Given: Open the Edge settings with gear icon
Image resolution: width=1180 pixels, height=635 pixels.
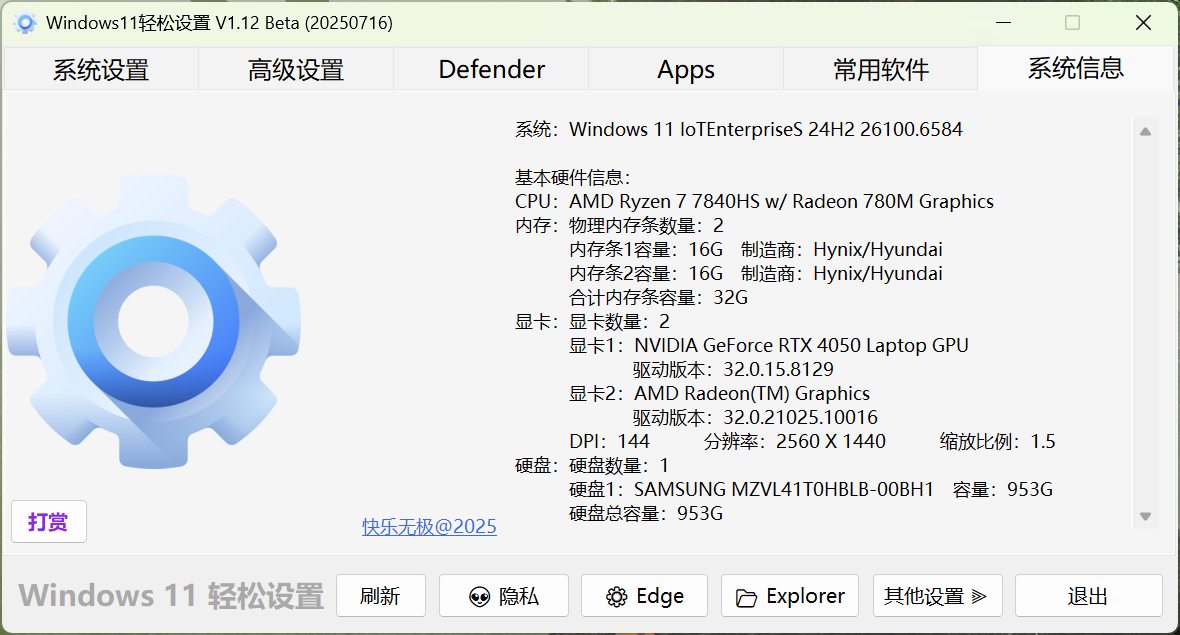Looking at the screenshot, I should pyautogui.click(x=644, y=596).
